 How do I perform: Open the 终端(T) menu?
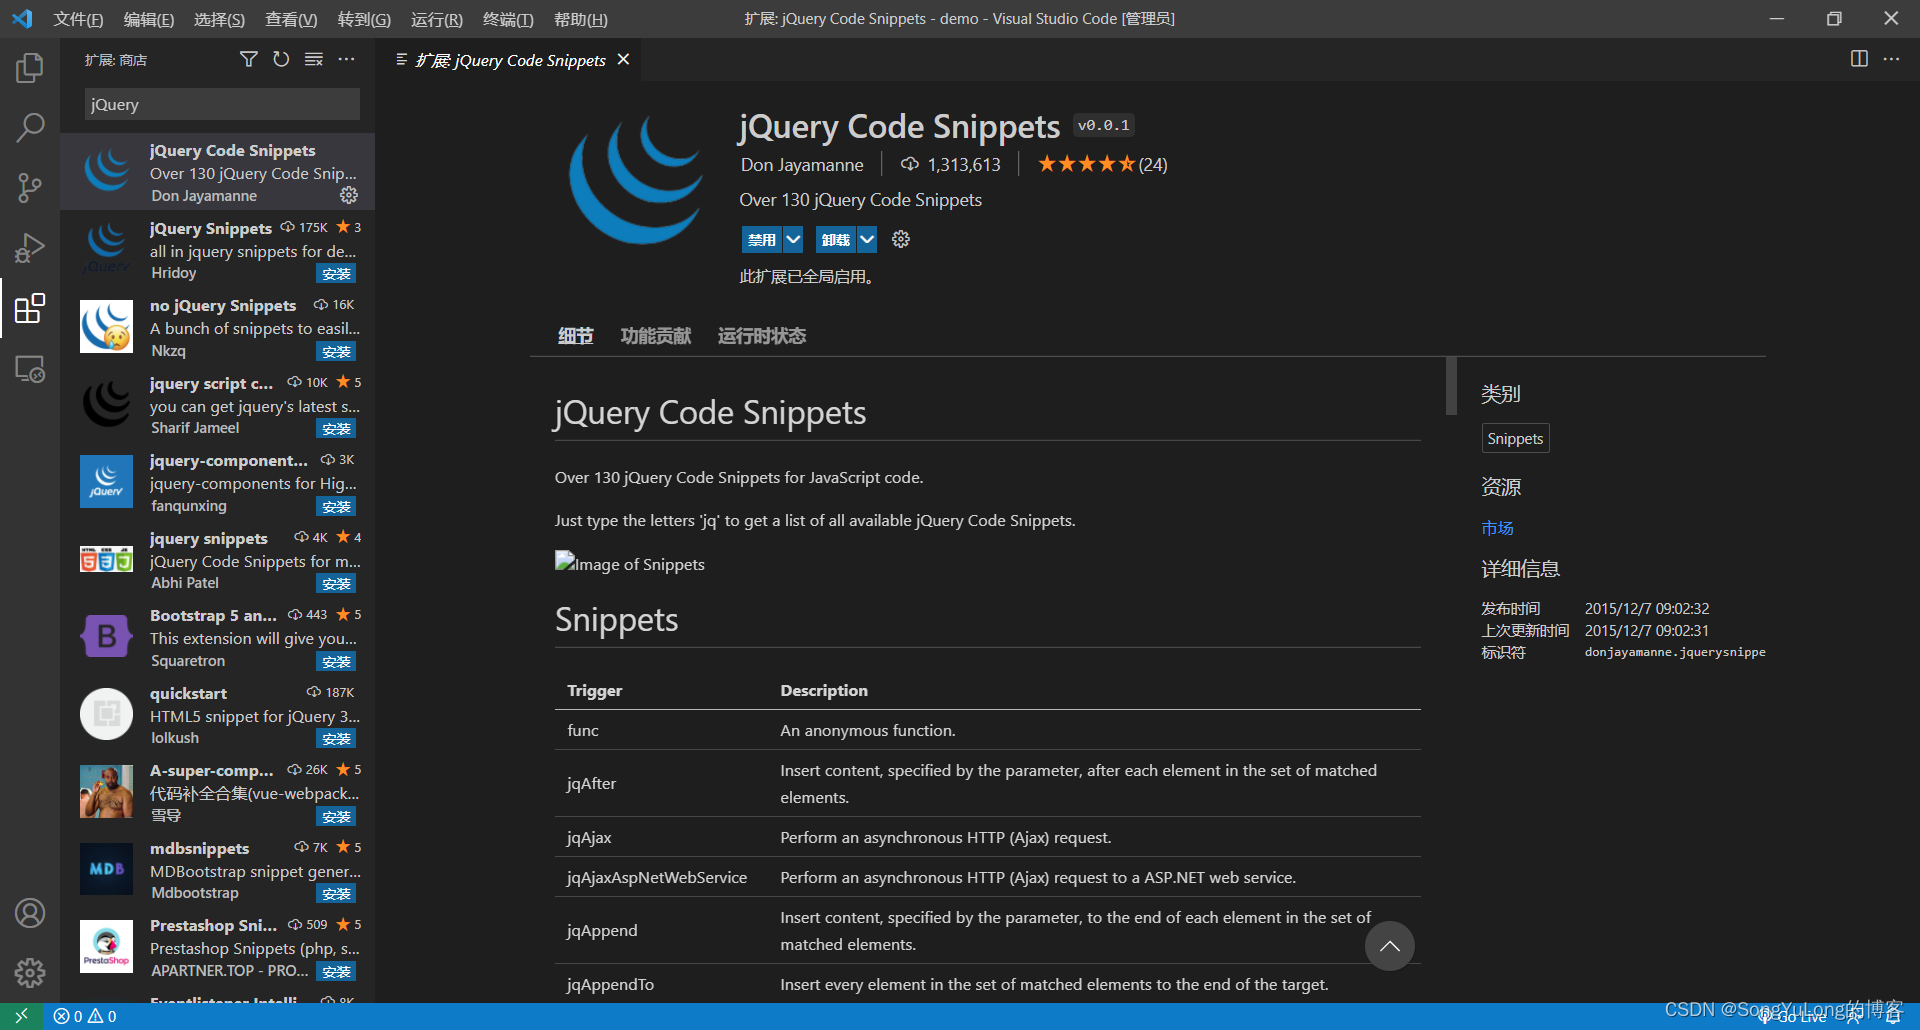point(508,19)
